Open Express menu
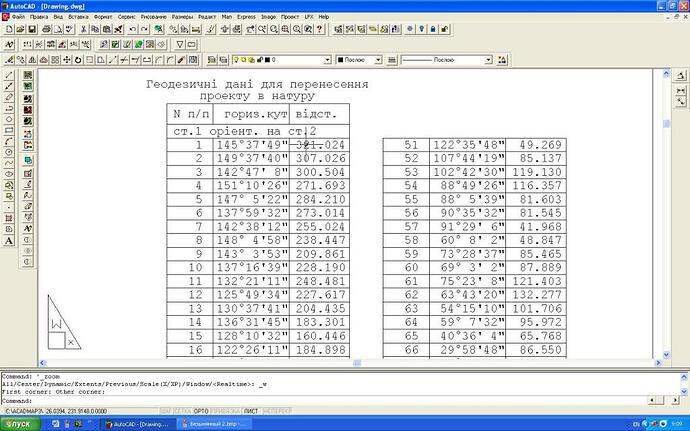 point(246,17)
